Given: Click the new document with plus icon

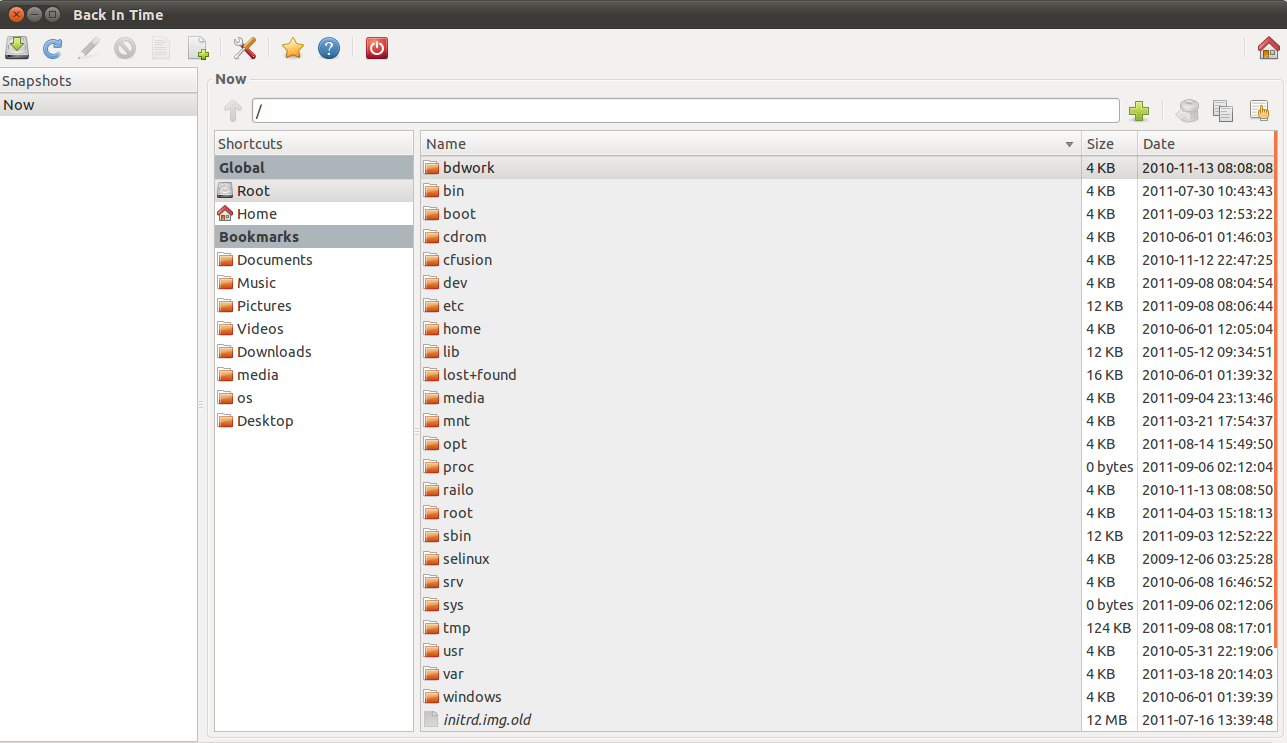Looking at the screenshot, I should click(198, 48).
